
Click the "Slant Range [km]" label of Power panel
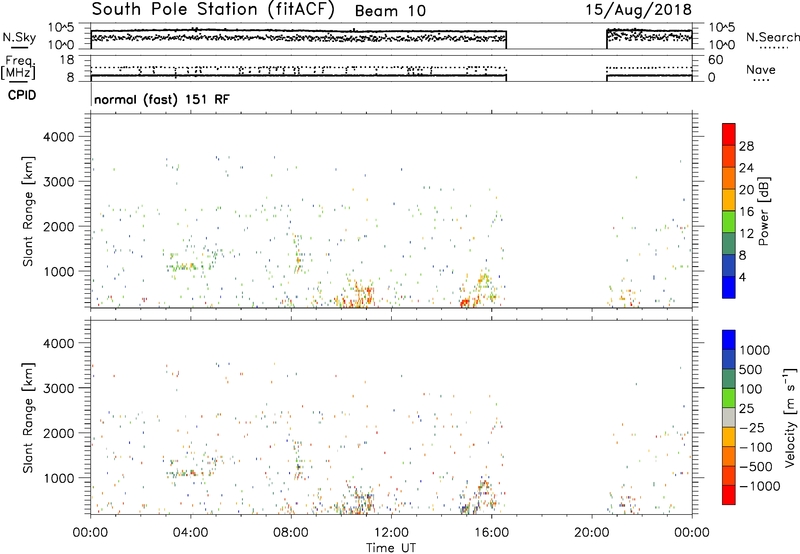click(29, 211)
